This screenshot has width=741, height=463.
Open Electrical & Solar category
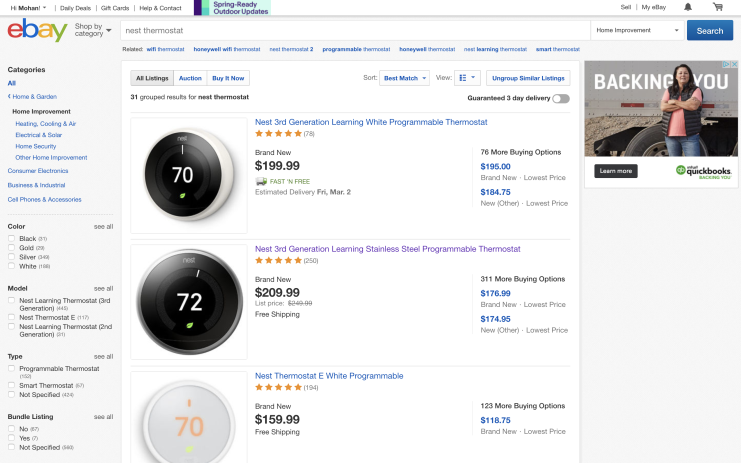click(38, 135)
